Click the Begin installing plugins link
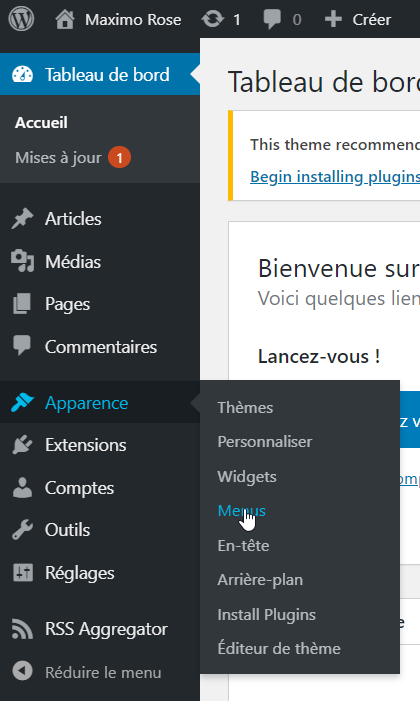The image size is (420, 701). click(x=335, y=177)
